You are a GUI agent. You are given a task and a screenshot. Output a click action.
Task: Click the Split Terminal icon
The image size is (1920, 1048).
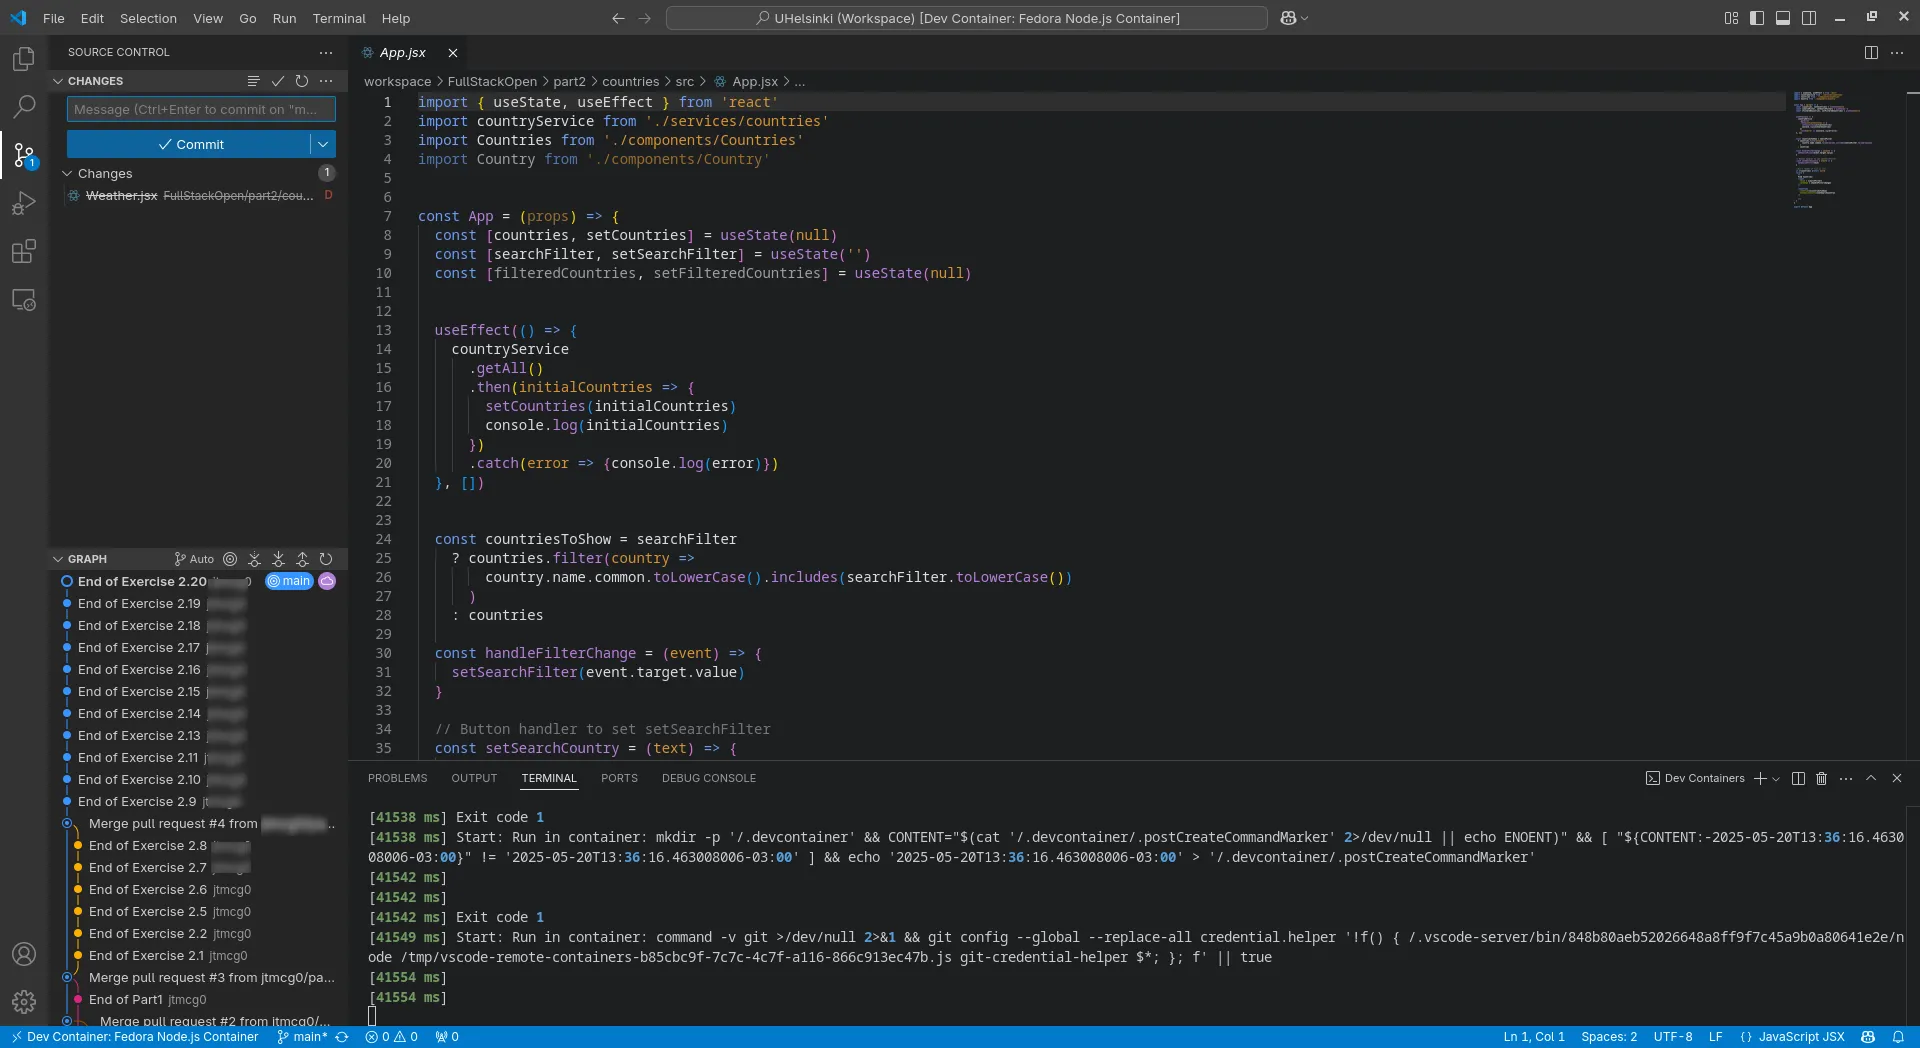tap(1797, 778)
